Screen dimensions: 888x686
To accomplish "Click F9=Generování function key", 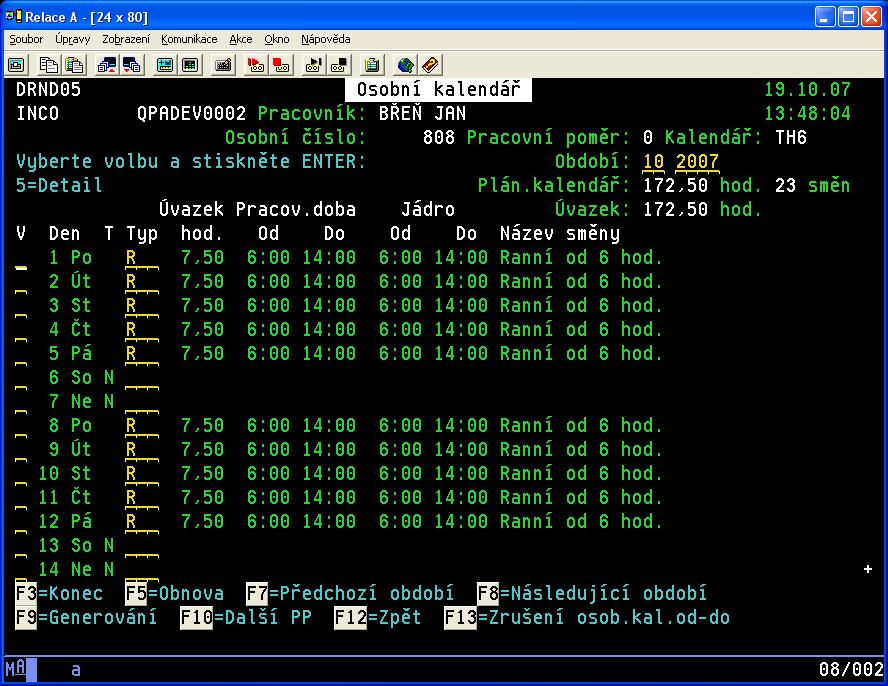I will point(86,618).
